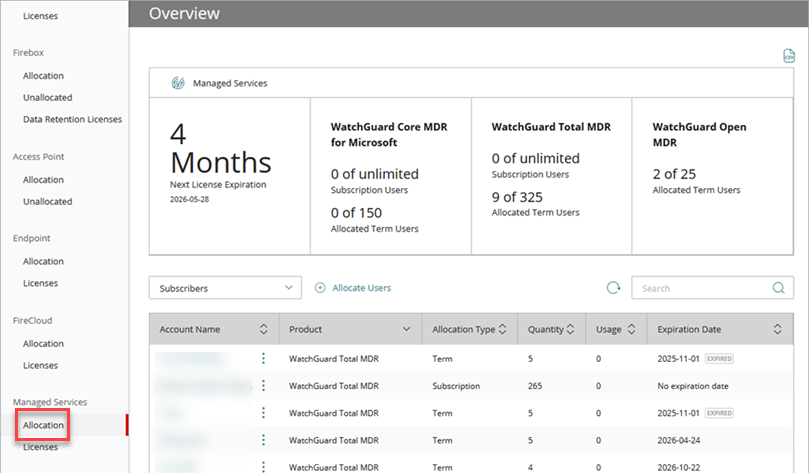809x473 pixels.
Task: Sort table by Expiration Date
Action: (777, 329)
